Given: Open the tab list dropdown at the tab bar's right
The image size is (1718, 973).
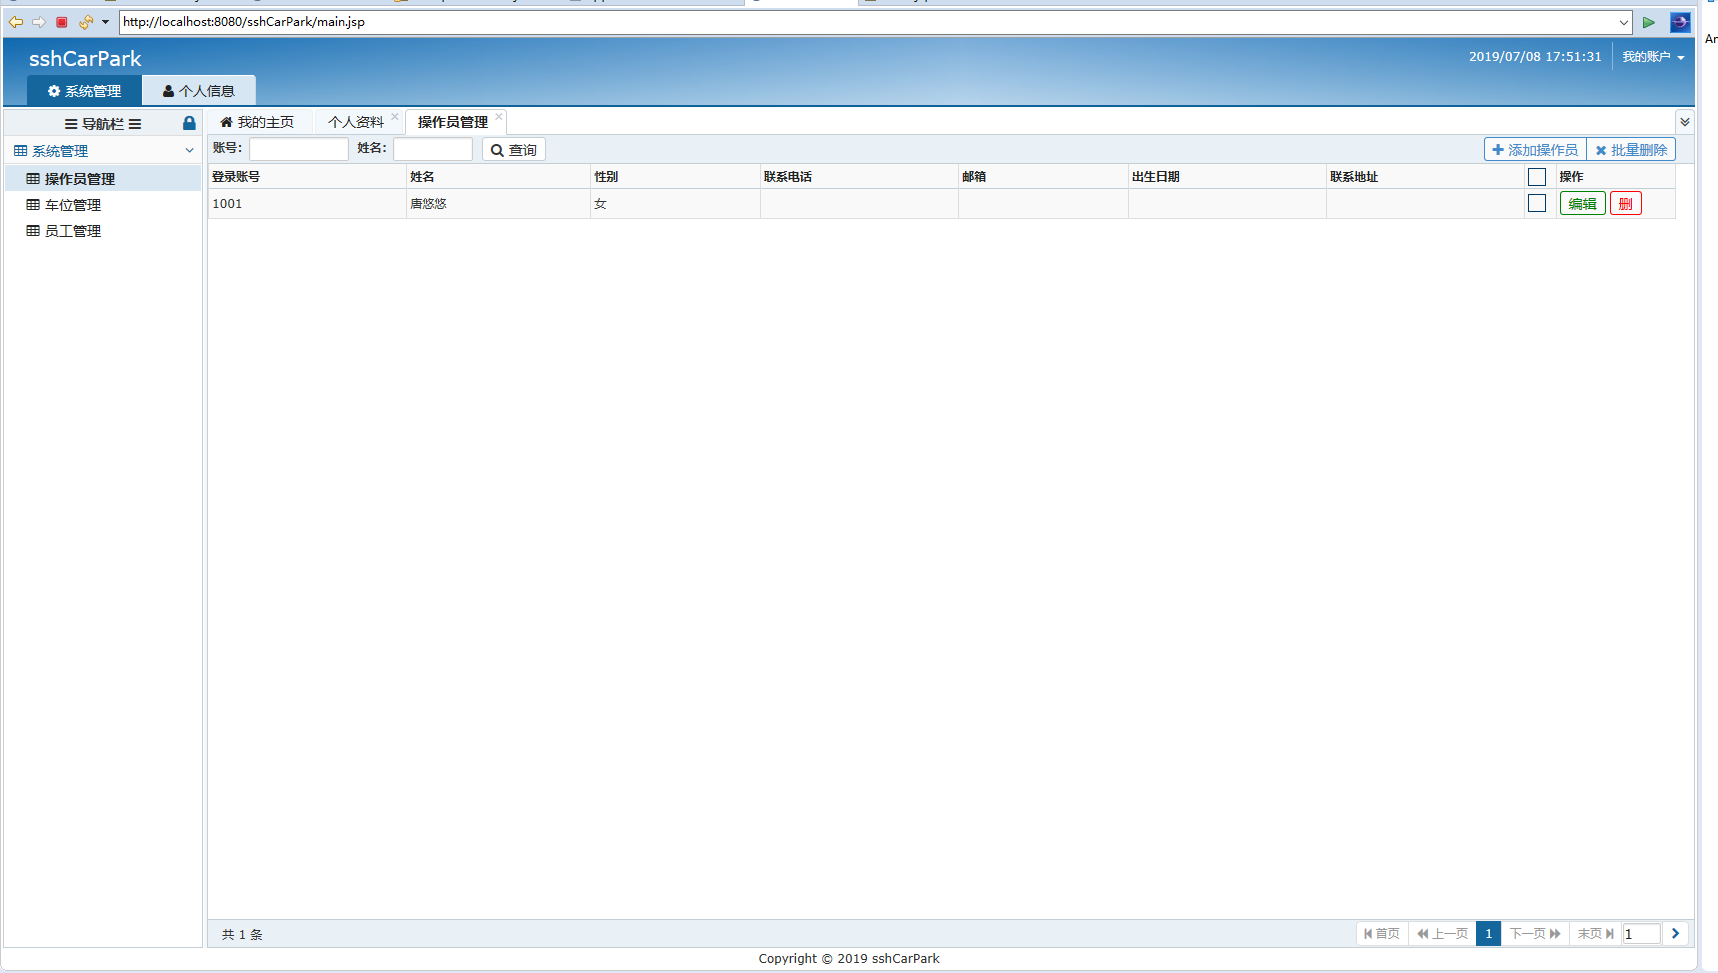Looking at the screenshot, I should pos(1685,122).
